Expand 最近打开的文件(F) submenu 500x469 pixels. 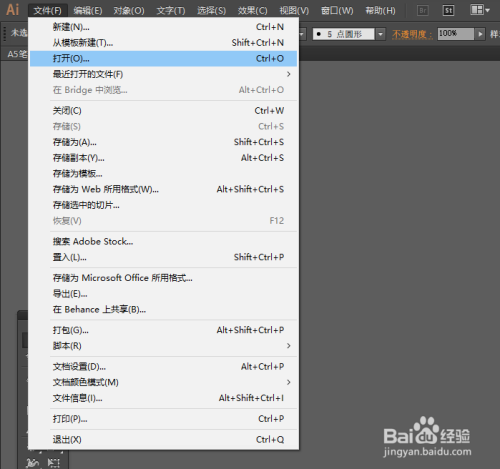163,74
